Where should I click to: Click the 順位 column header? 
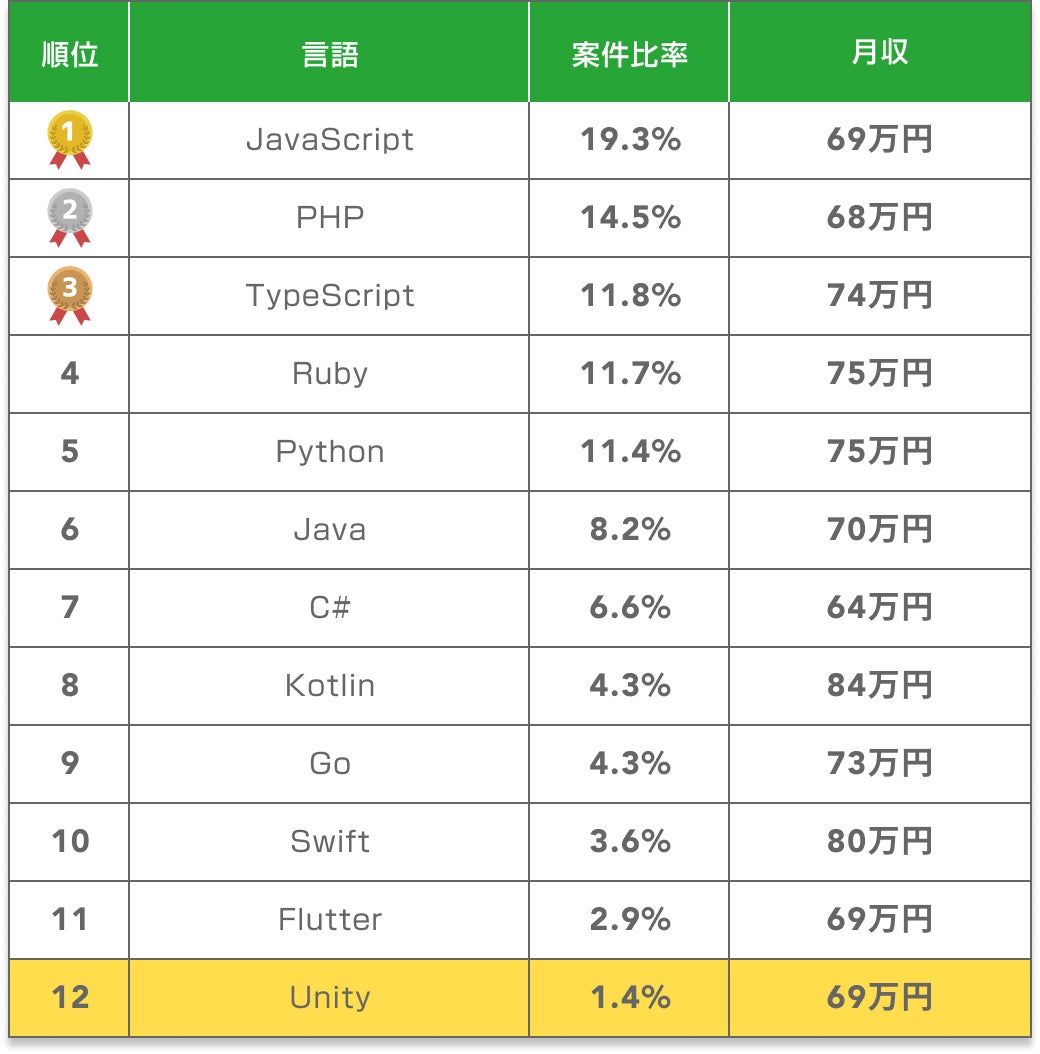pos(70,54)
